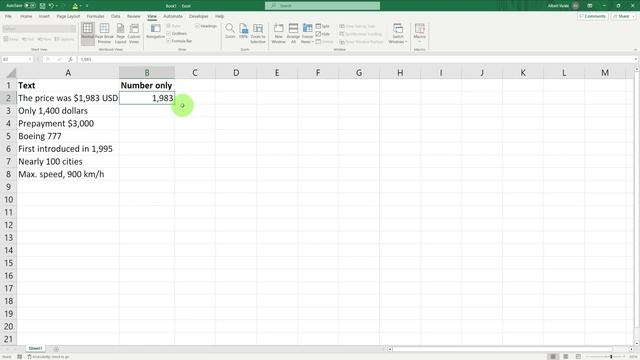Viewport: 640px width, 360px height.
Task: Open the Automate tab
Action: pos(173,16)
